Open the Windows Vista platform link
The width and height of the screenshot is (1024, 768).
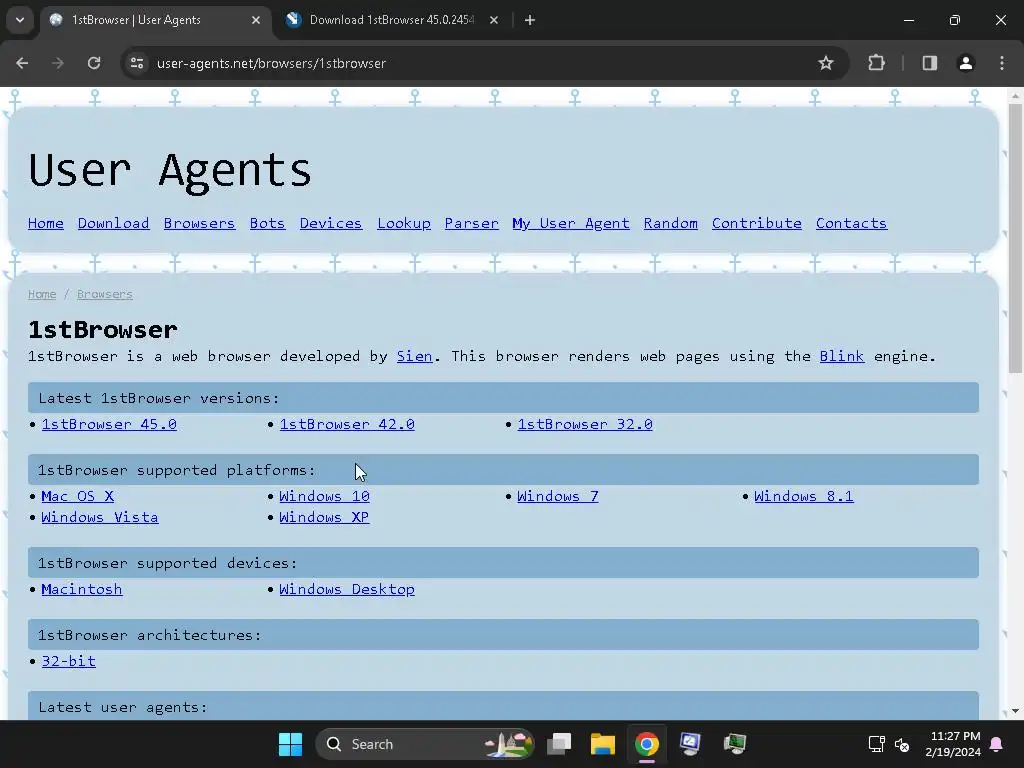pos(100,517)
